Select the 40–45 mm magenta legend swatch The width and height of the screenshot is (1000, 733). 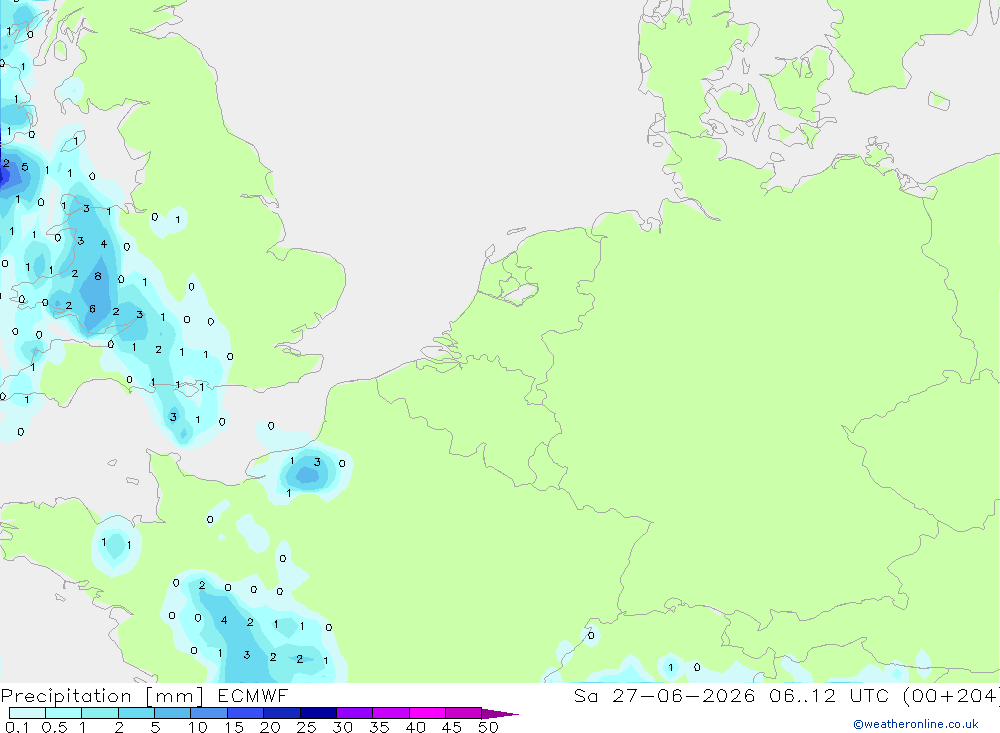click(427, 713)
